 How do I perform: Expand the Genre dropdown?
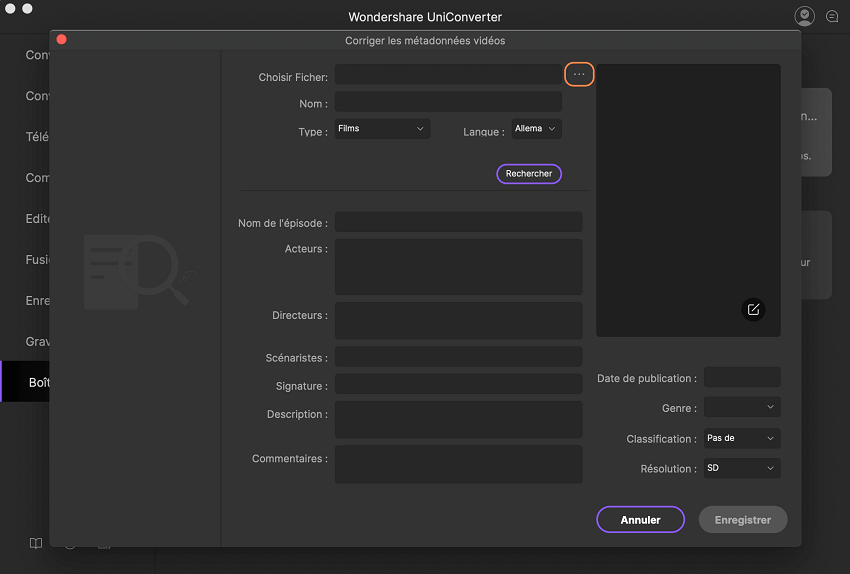click(x=742, y=407)
